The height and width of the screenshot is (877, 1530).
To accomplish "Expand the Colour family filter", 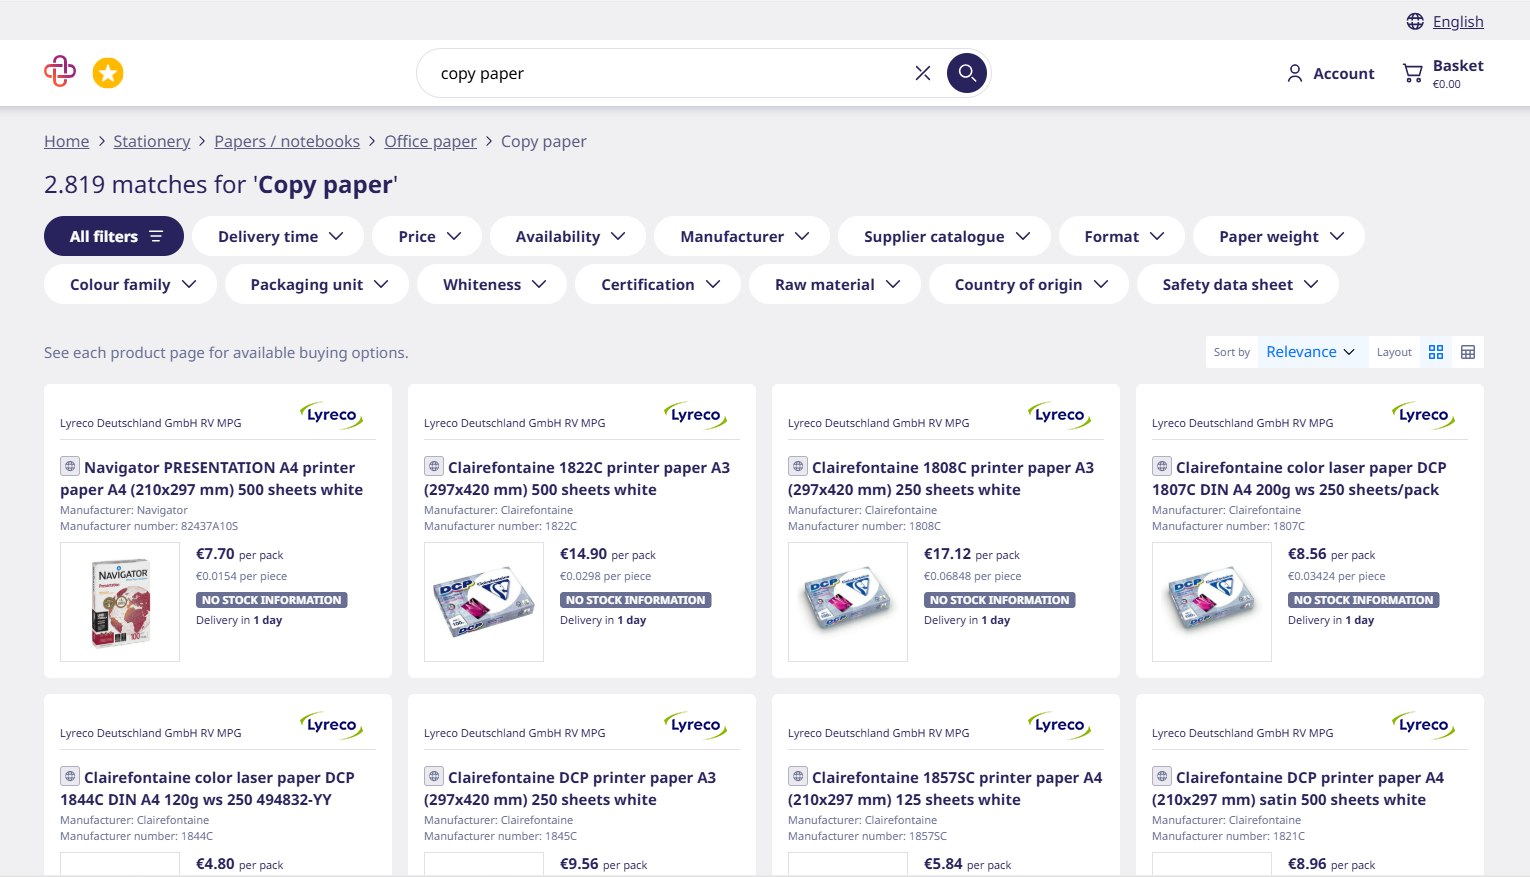I will pos(130,284).
